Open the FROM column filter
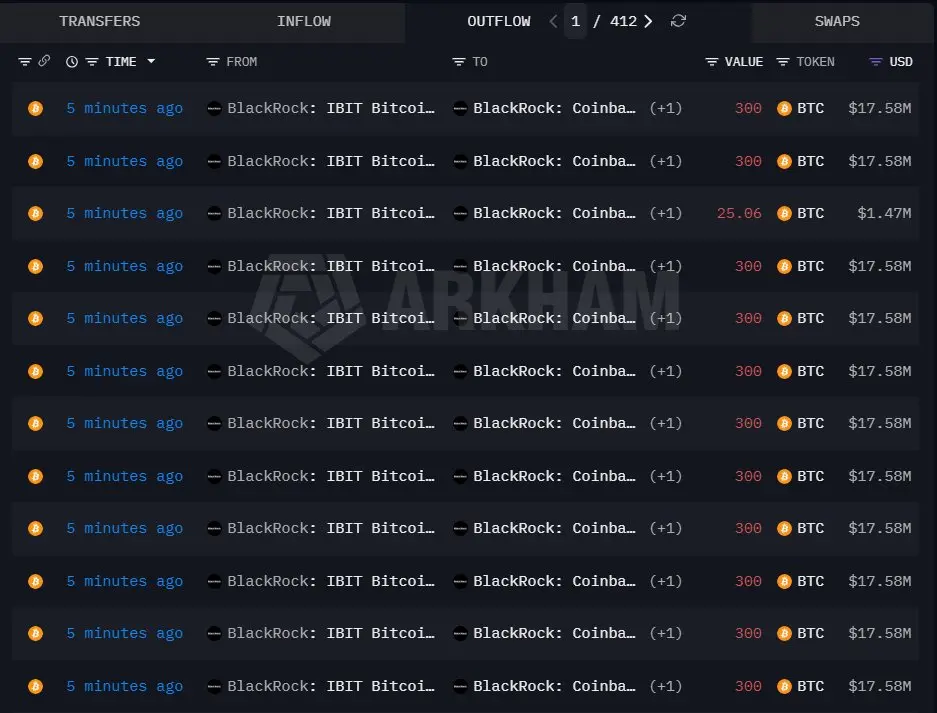Screen dimensions: 937x713 213,62
